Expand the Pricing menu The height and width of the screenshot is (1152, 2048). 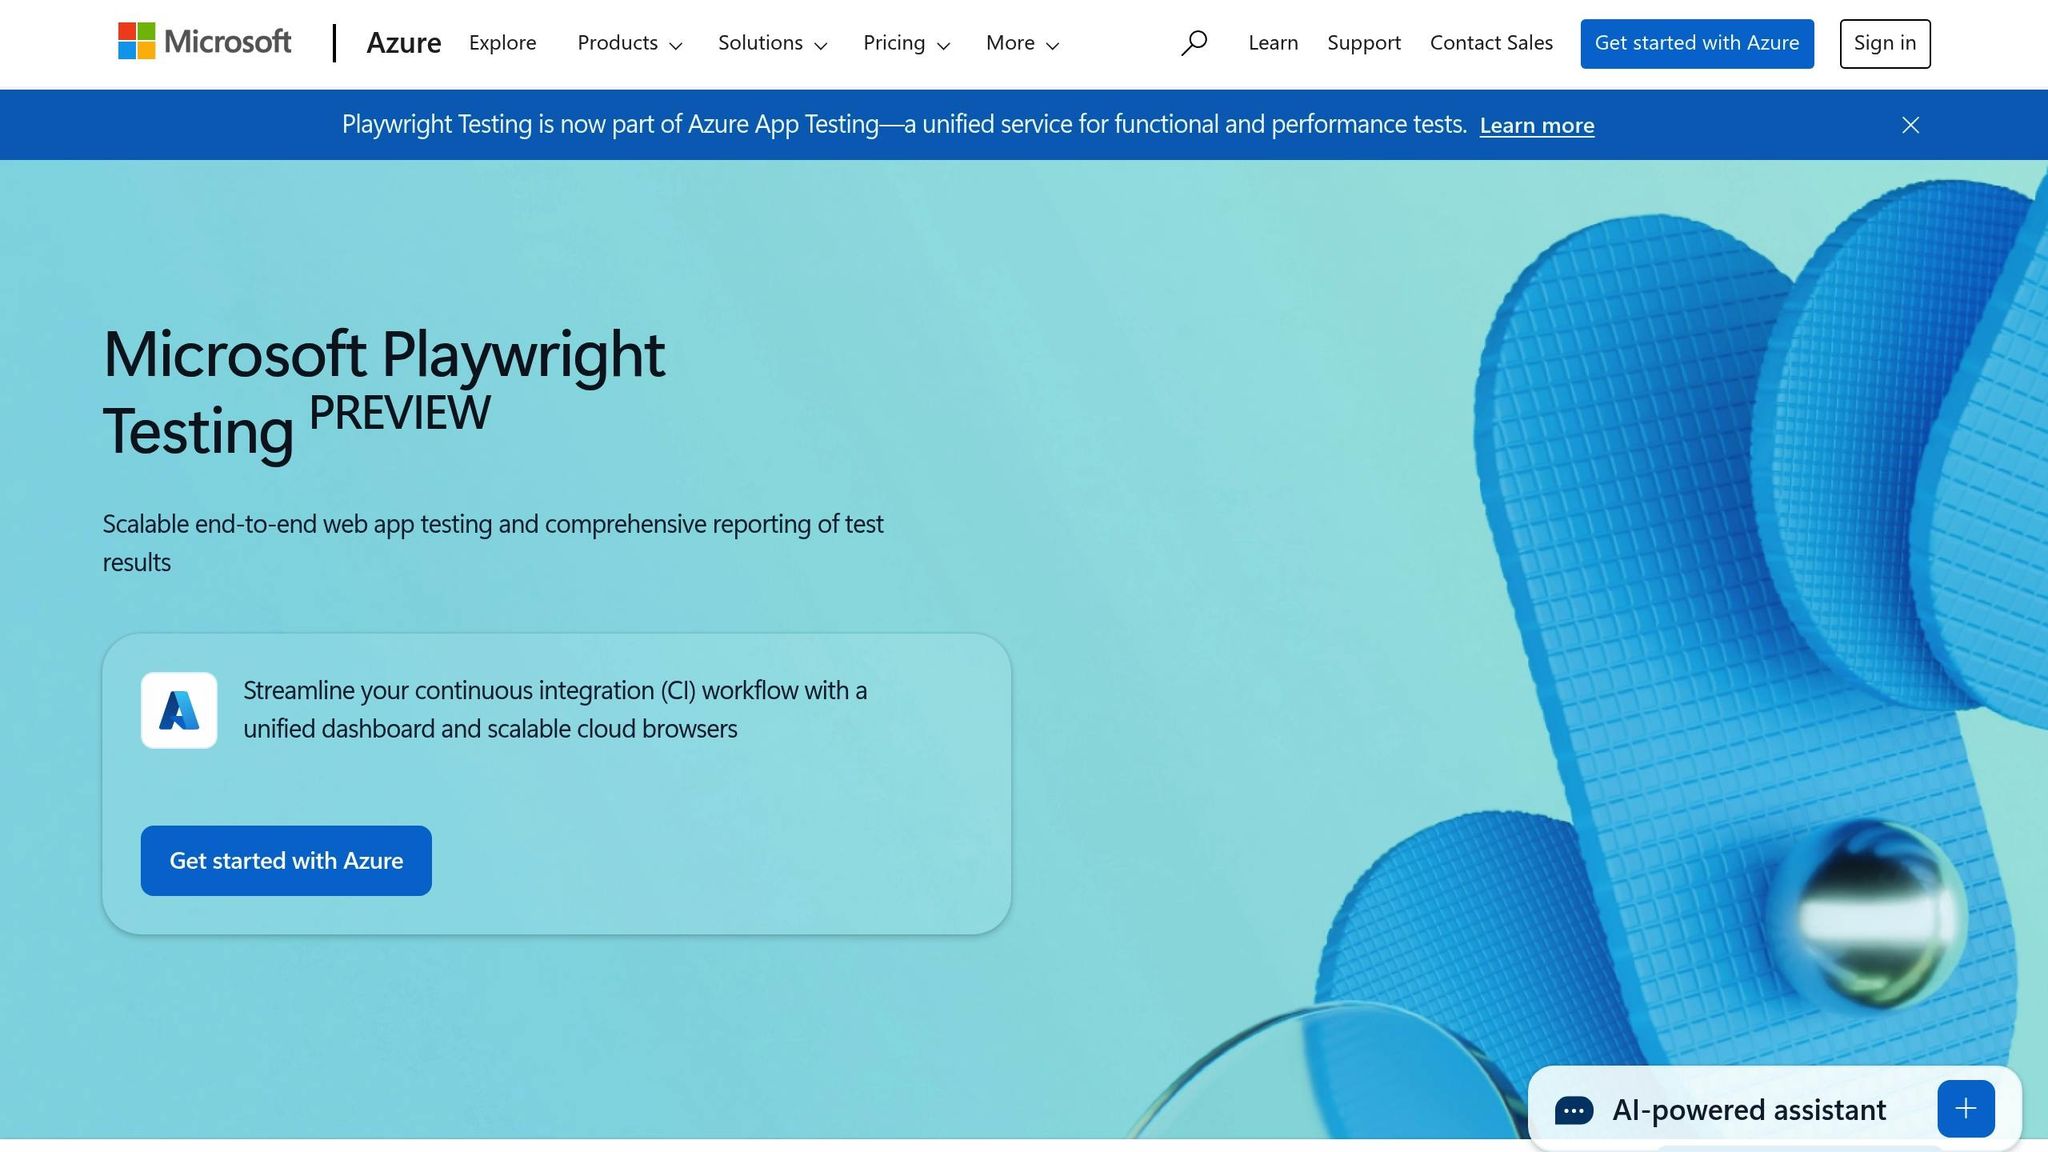pyautogui.click(x=906, y=43)
